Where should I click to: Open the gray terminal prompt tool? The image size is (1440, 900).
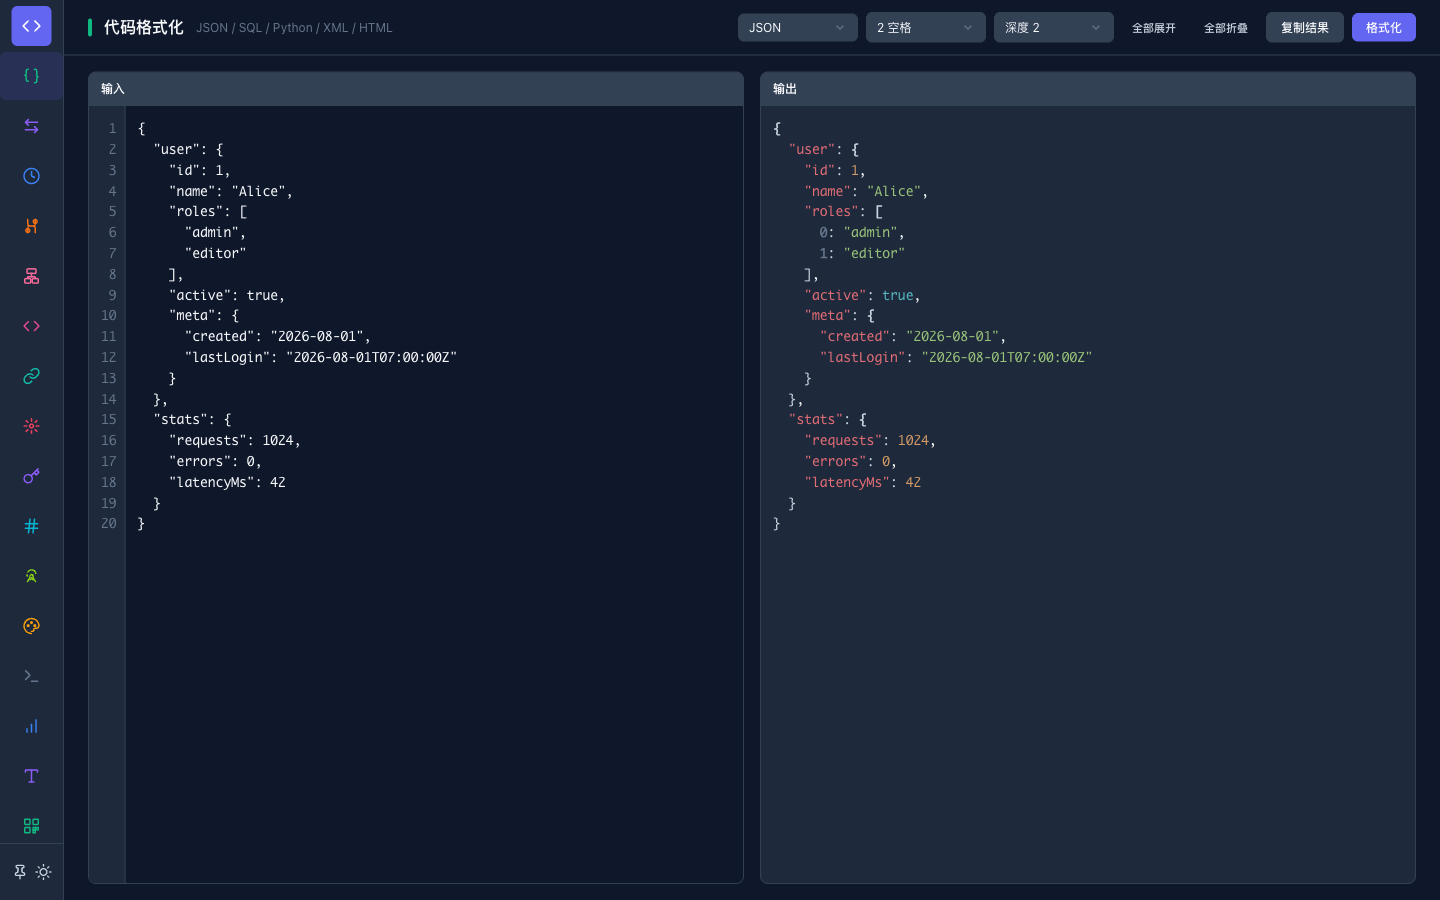pos(31,676)
